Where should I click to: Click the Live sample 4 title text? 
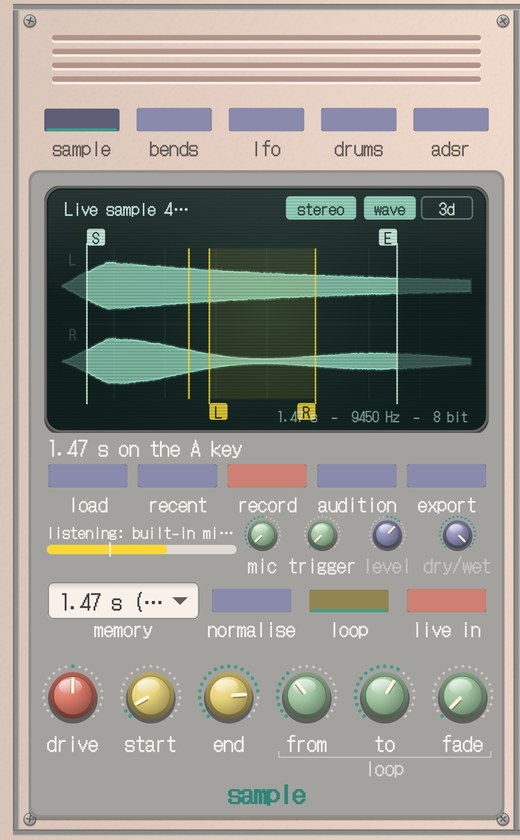coord(126,209)
